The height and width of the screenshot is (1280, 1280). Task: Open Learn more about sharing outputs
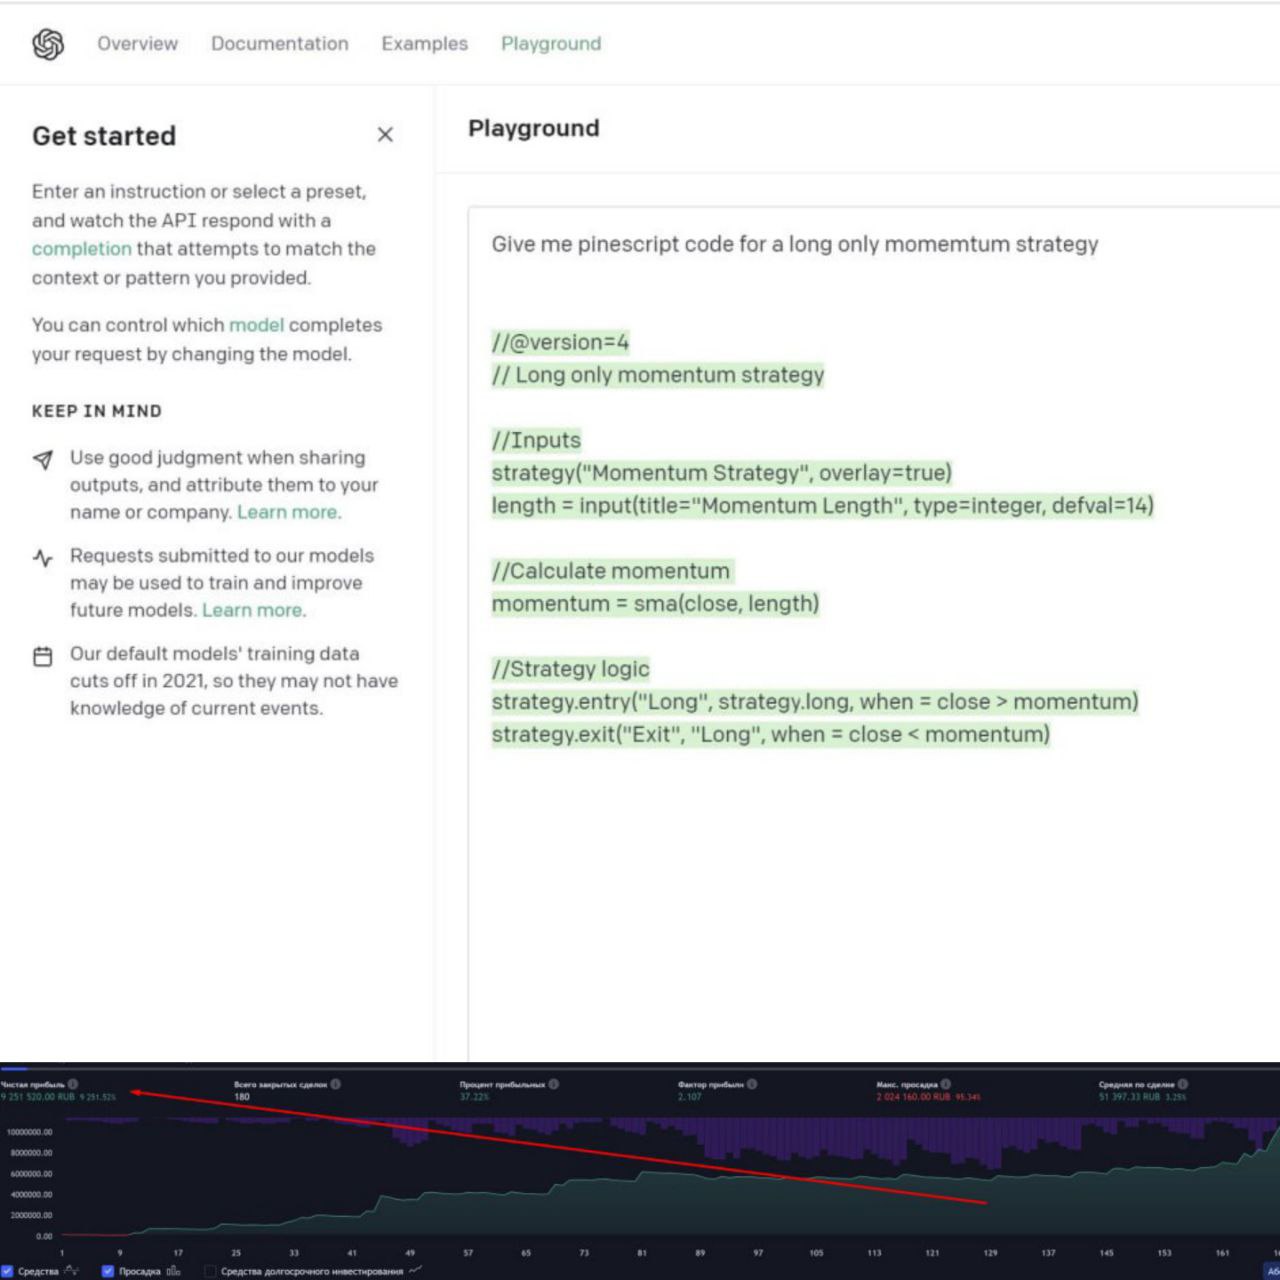[x=287, y=512]
